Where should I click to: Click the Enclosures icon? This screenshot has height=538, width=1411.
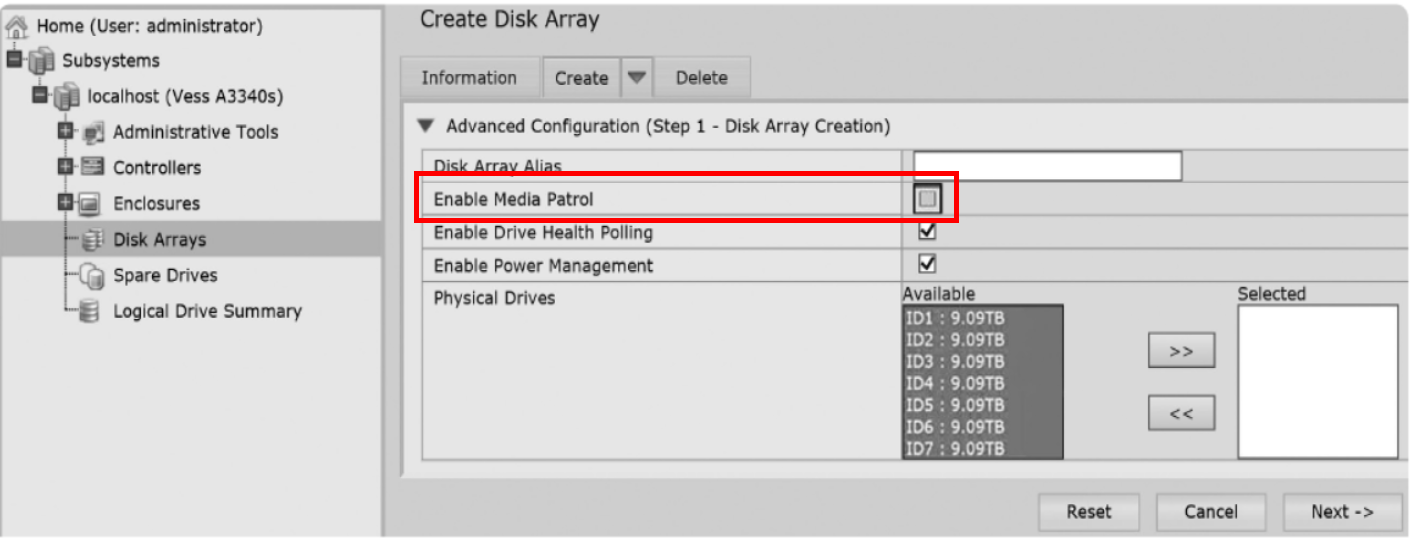[92, 204]
